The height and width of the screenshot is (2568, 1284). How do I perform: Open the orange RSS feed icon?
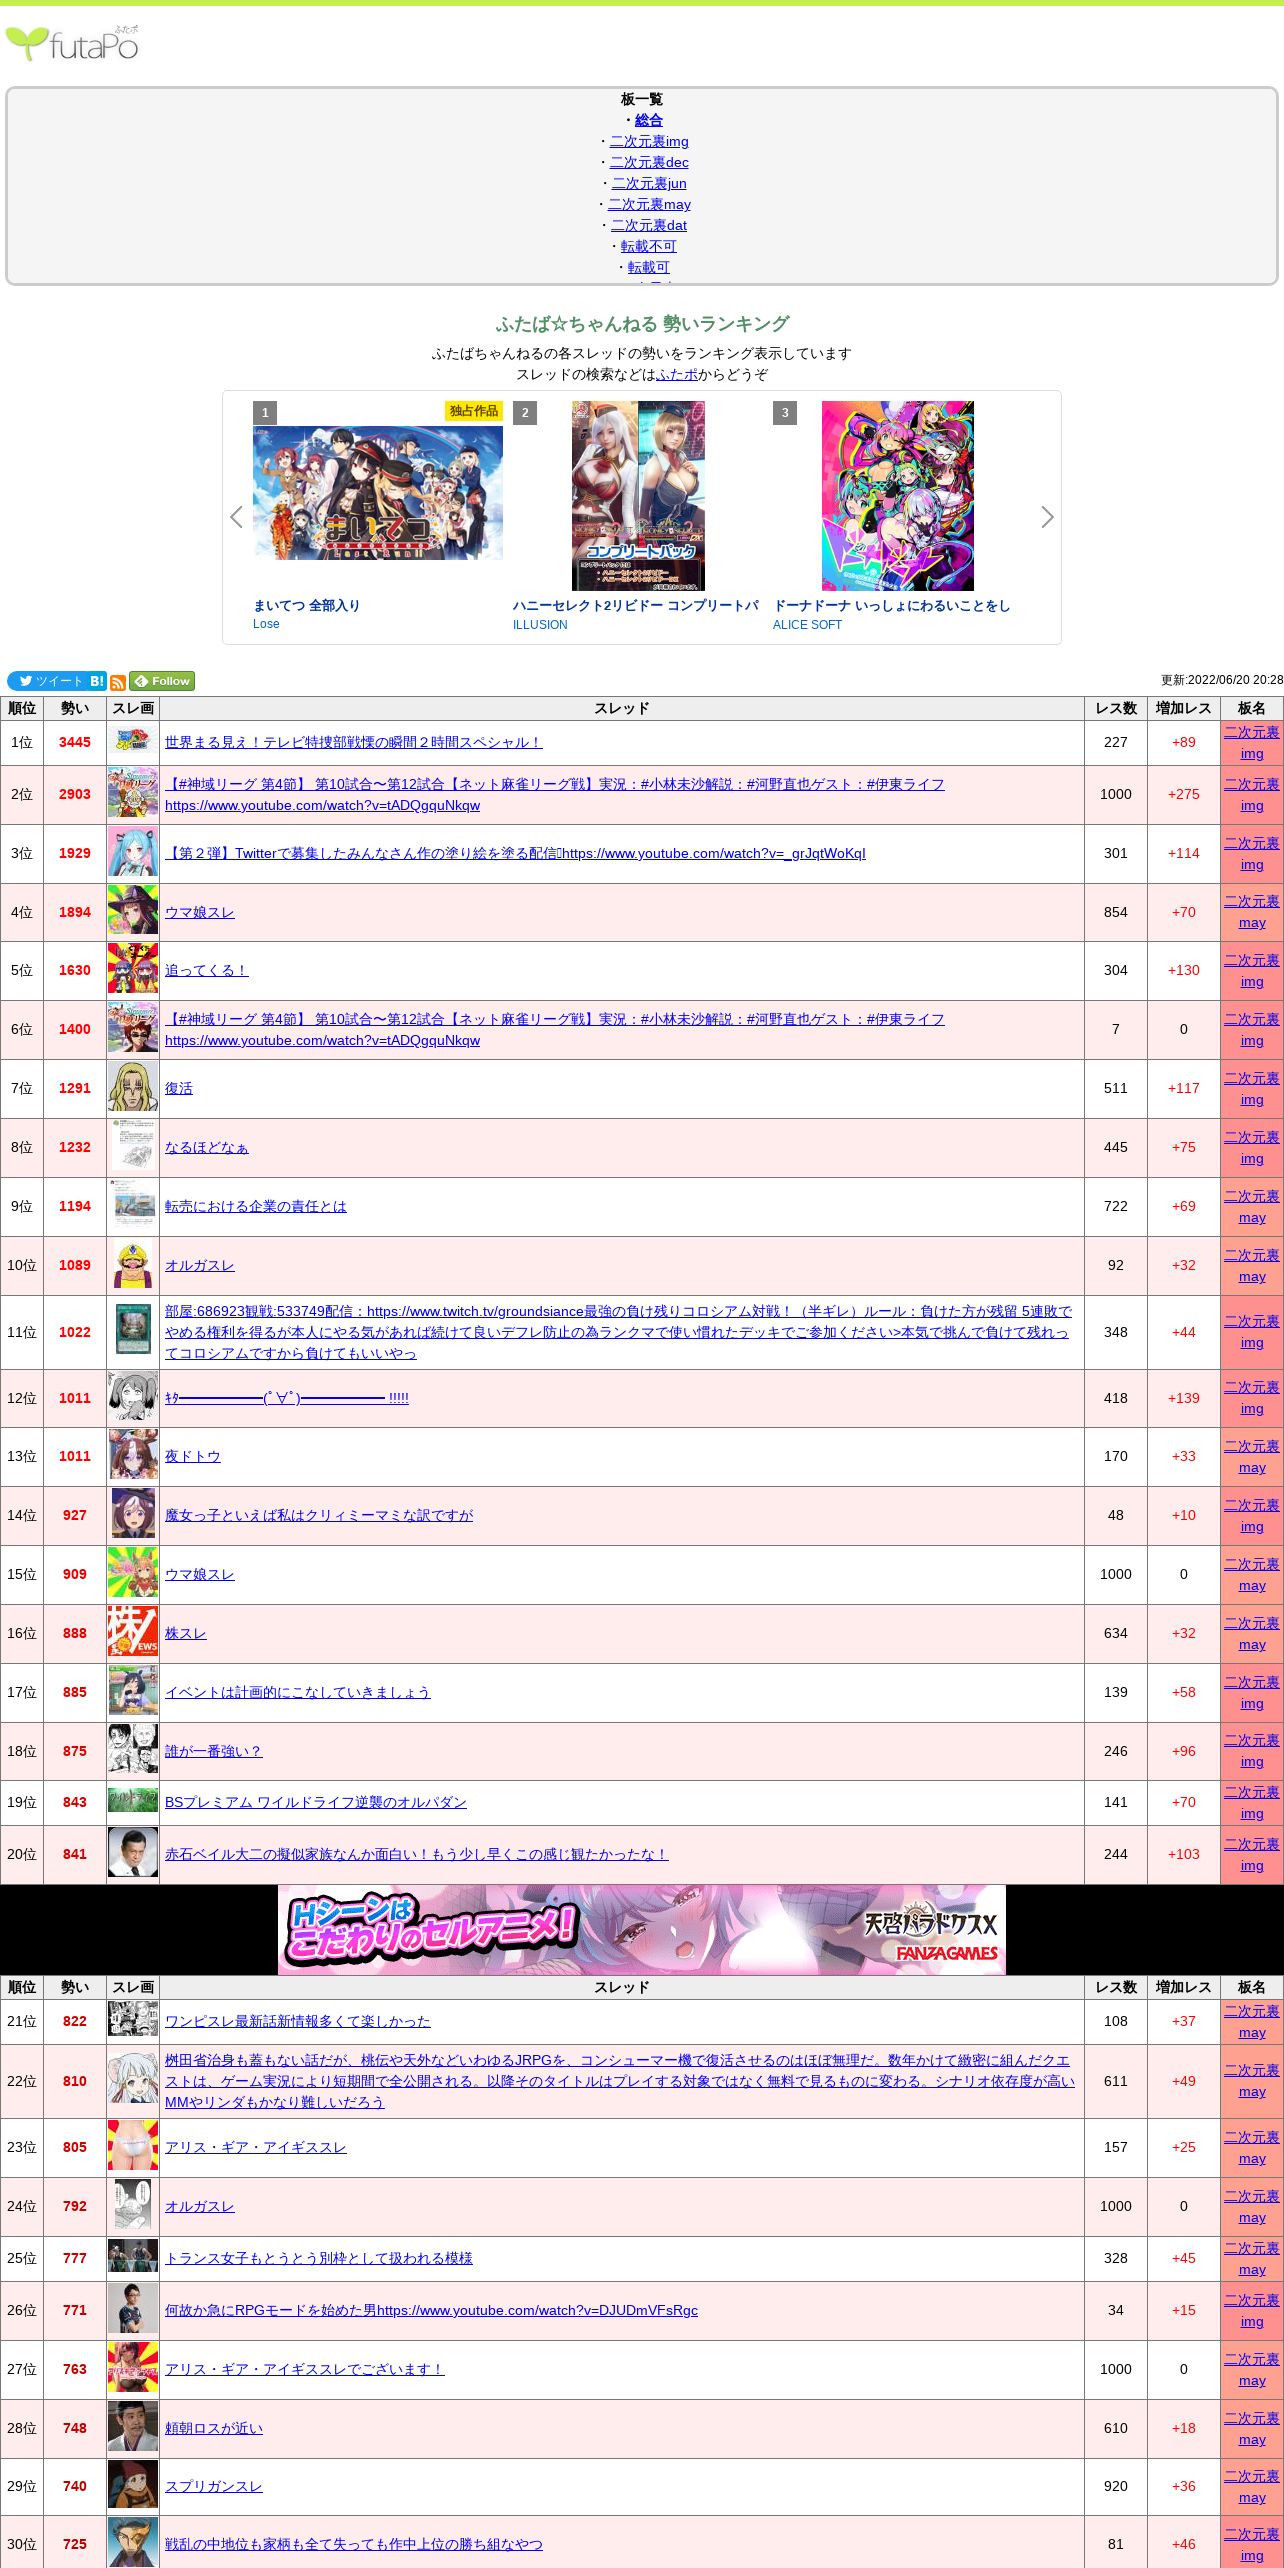[118, 682]
